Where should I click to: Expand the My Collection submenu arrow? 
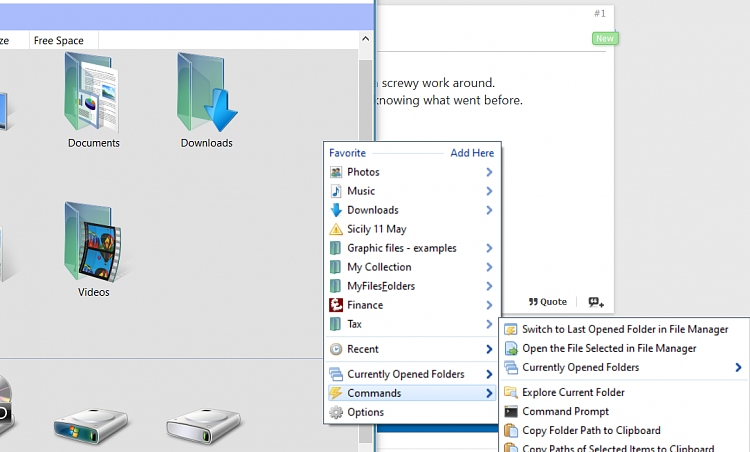(x=489, y=267)
